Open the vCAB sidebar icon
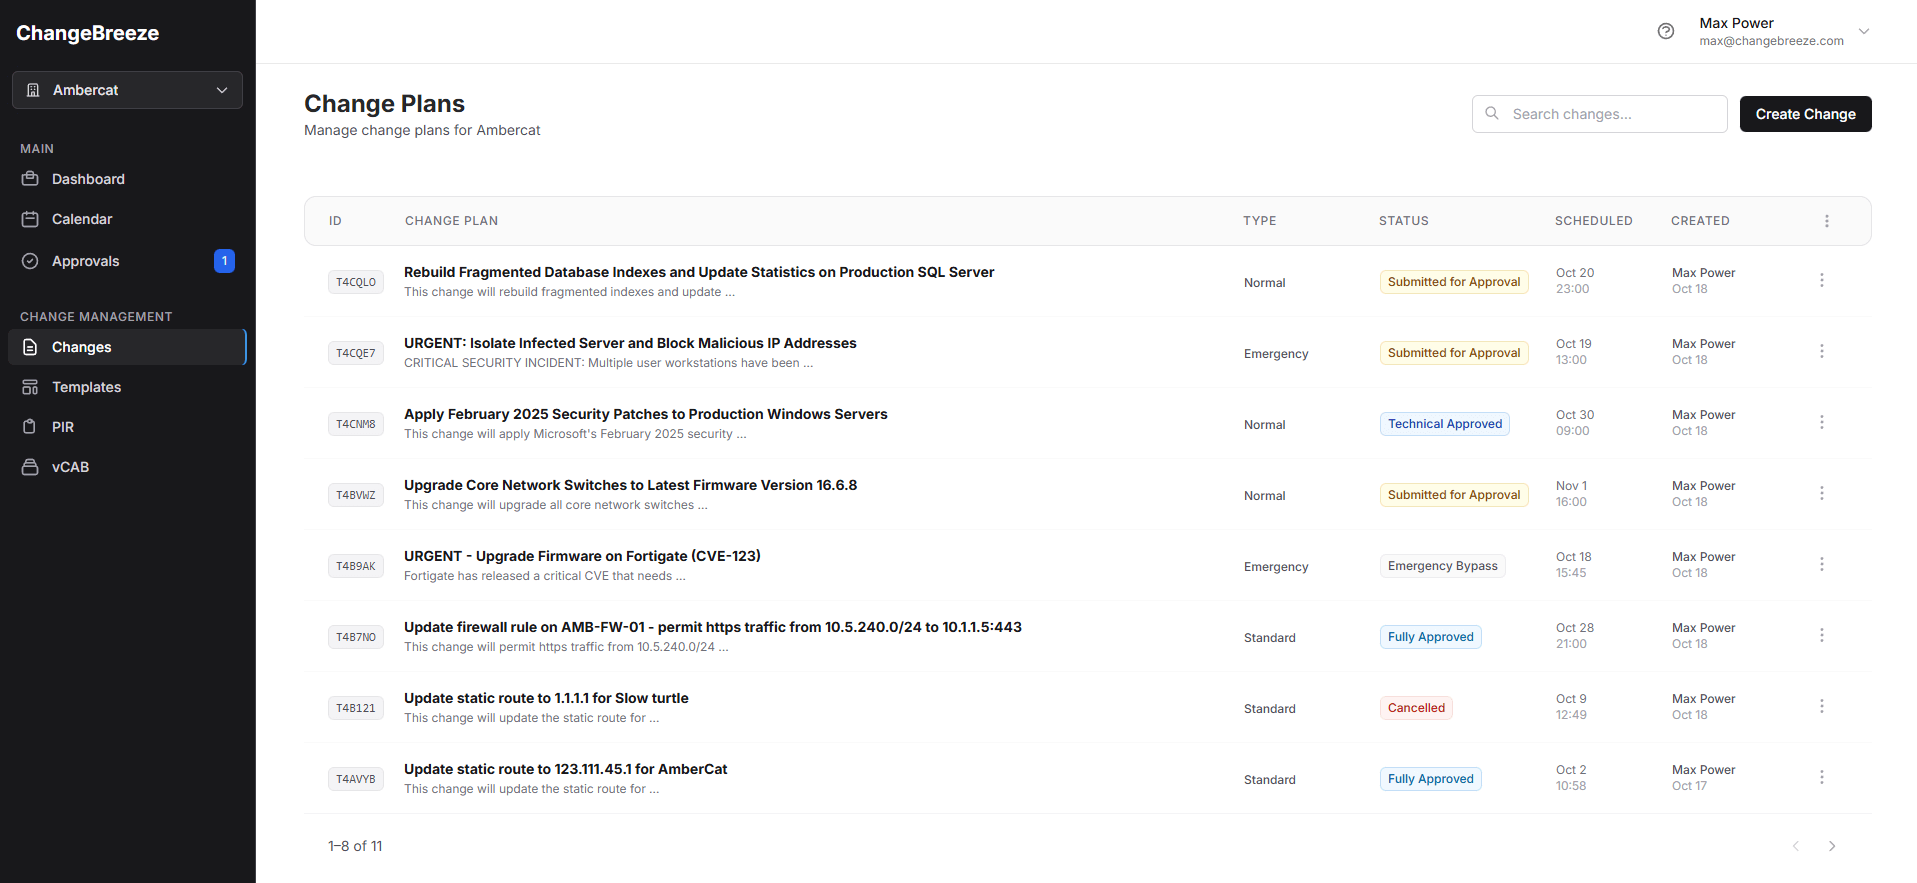 coord(30,467)
